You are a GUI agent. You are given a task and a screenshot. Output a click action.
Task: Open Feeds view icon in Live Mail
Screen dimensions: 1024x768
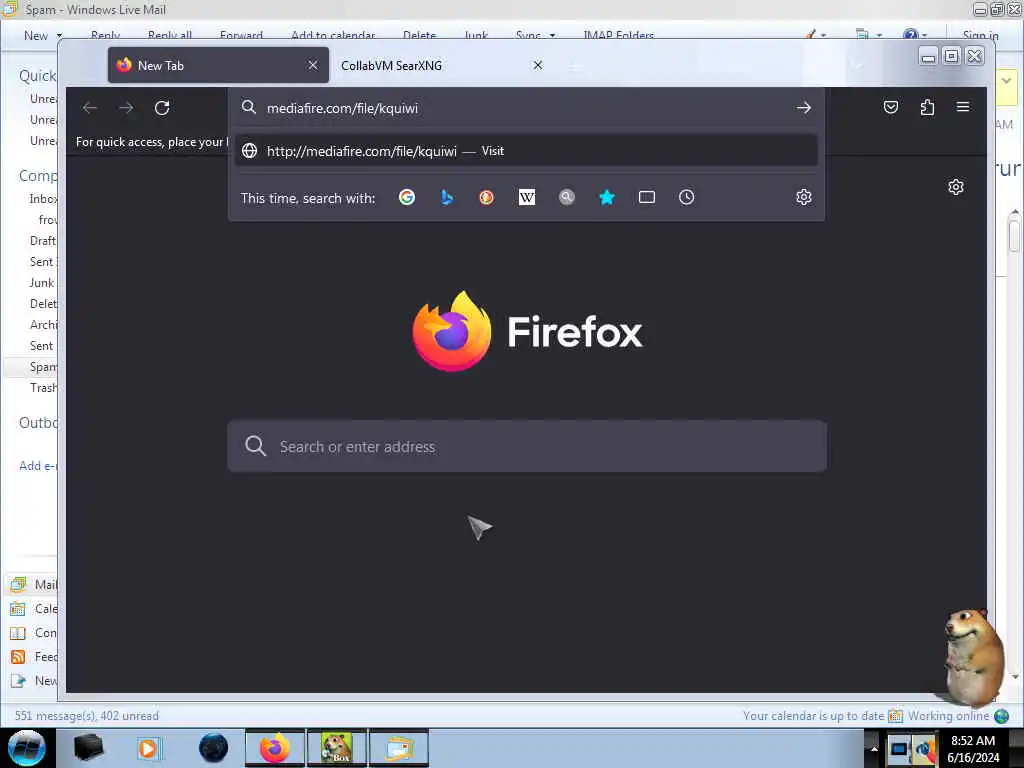(18, 657)
